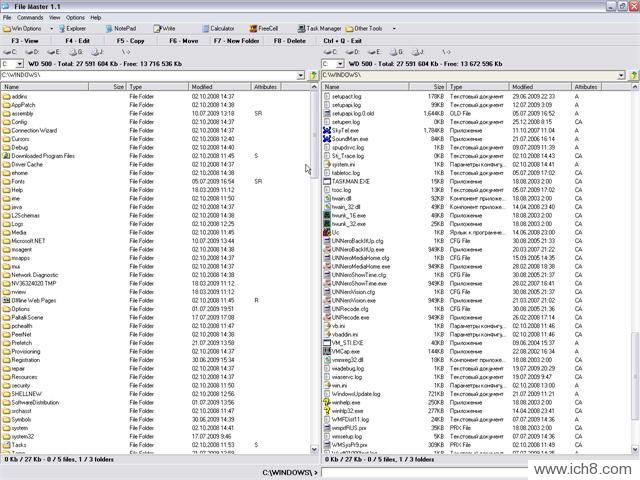Viewport: 640px width, 480px height.
Task: Sort right panel by Size column
Action: pos(427,87)
